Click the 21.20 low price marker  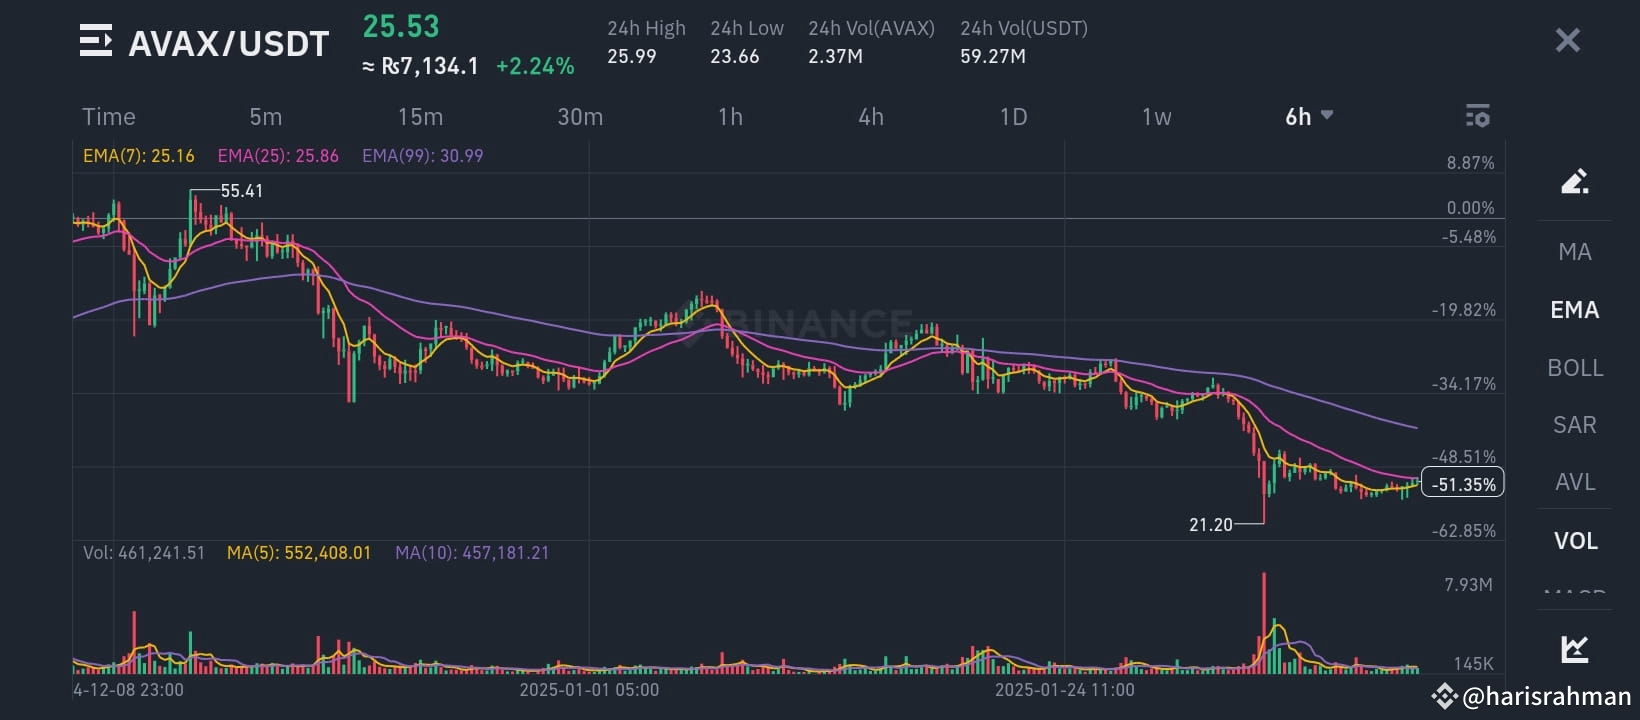(1209, 523)
